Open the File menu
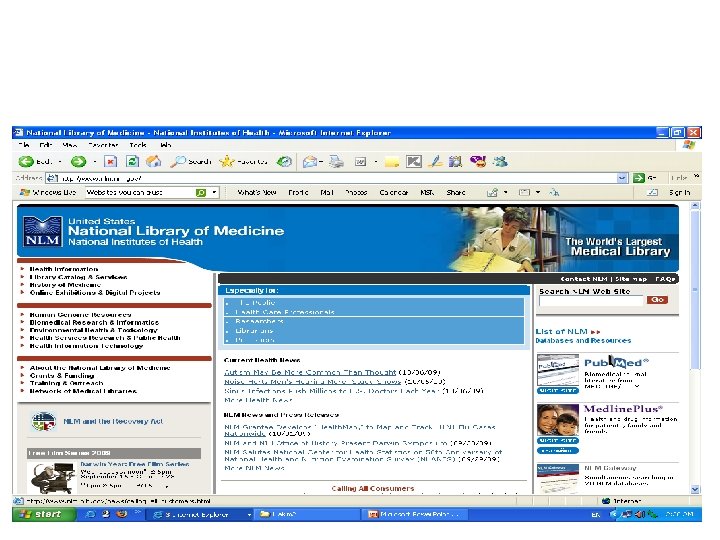This screenshot has width=720, height=540. (24, 145)
